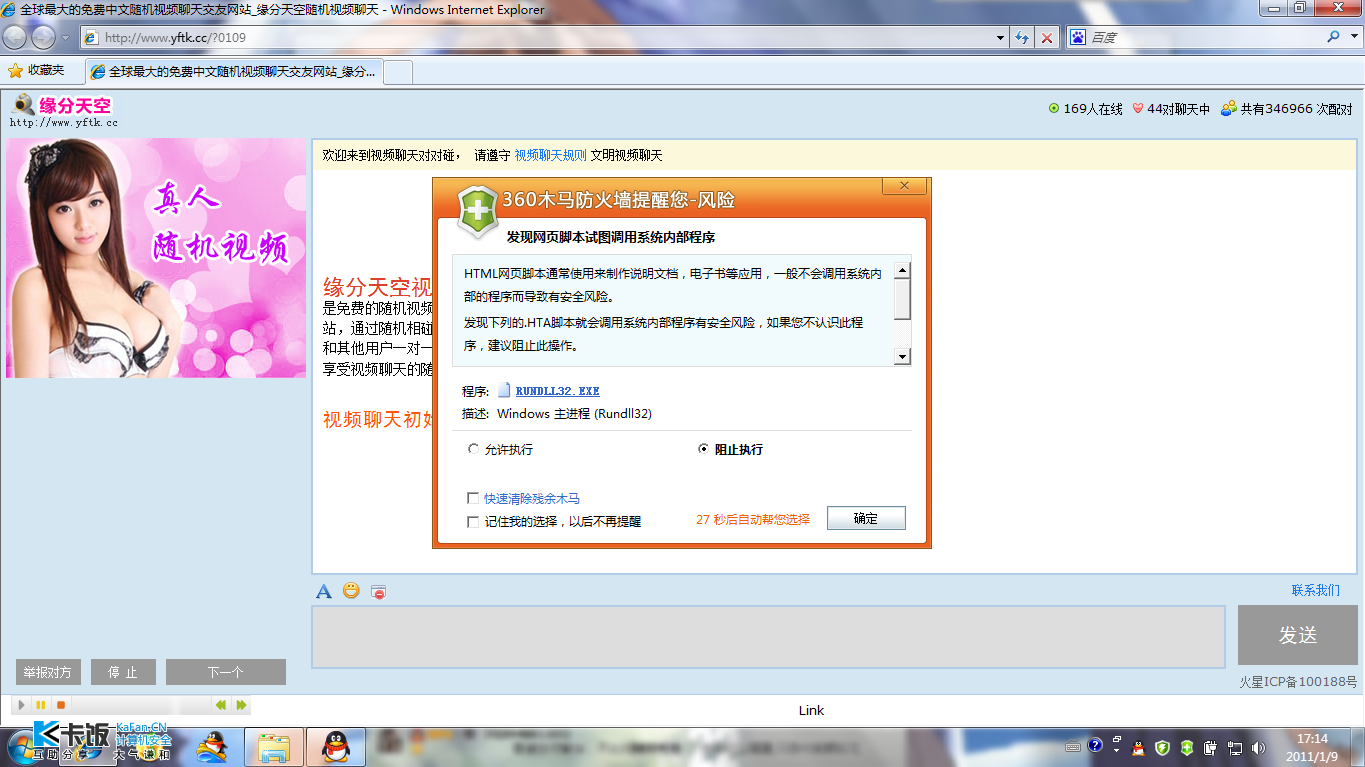Open the emoticon smiley picker
Viewport: 1365px width, 767px height.
(351, 590)
